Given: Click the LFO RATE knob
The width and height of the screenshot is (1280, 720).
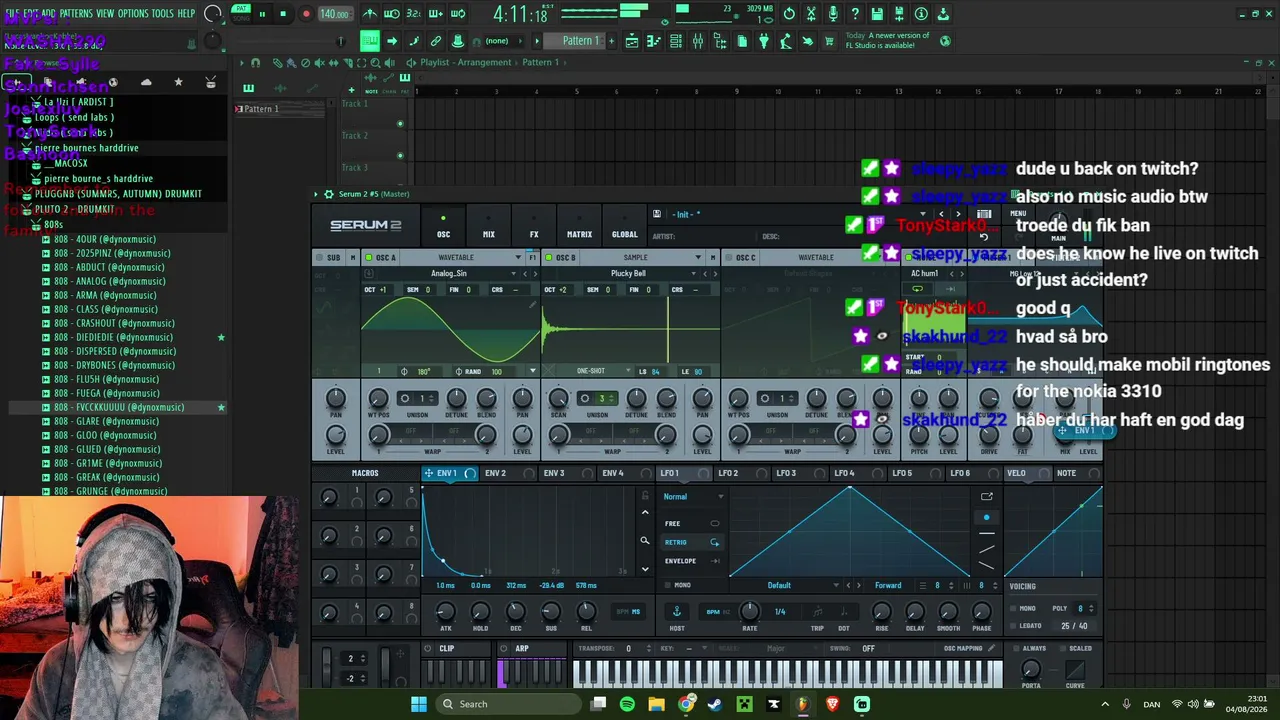Looking at the screenshot, I should pos(750,611).
